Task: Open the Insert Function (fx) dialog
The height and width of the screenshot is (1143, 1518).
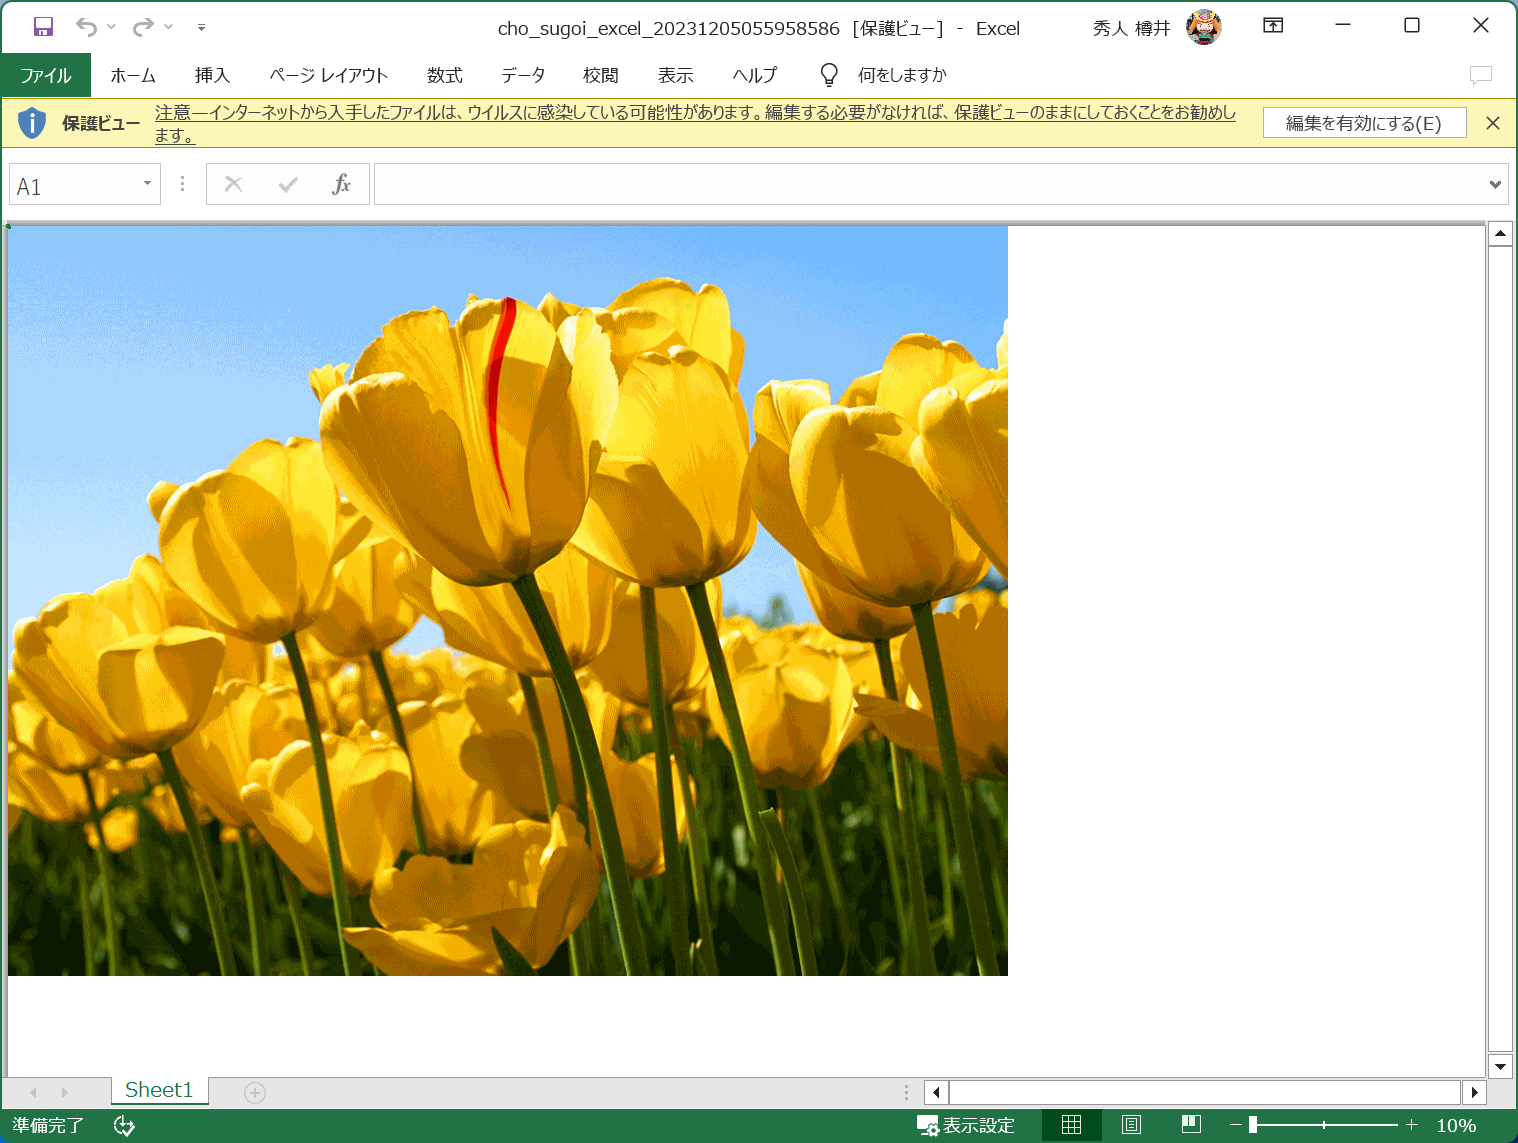Action: (x=341, y=184)
